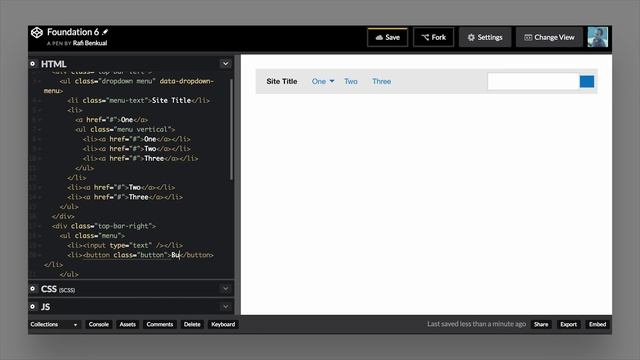Click the JS panel header
Image resolution: width=640 pixels, height=360 pixels.
point(131,307)
